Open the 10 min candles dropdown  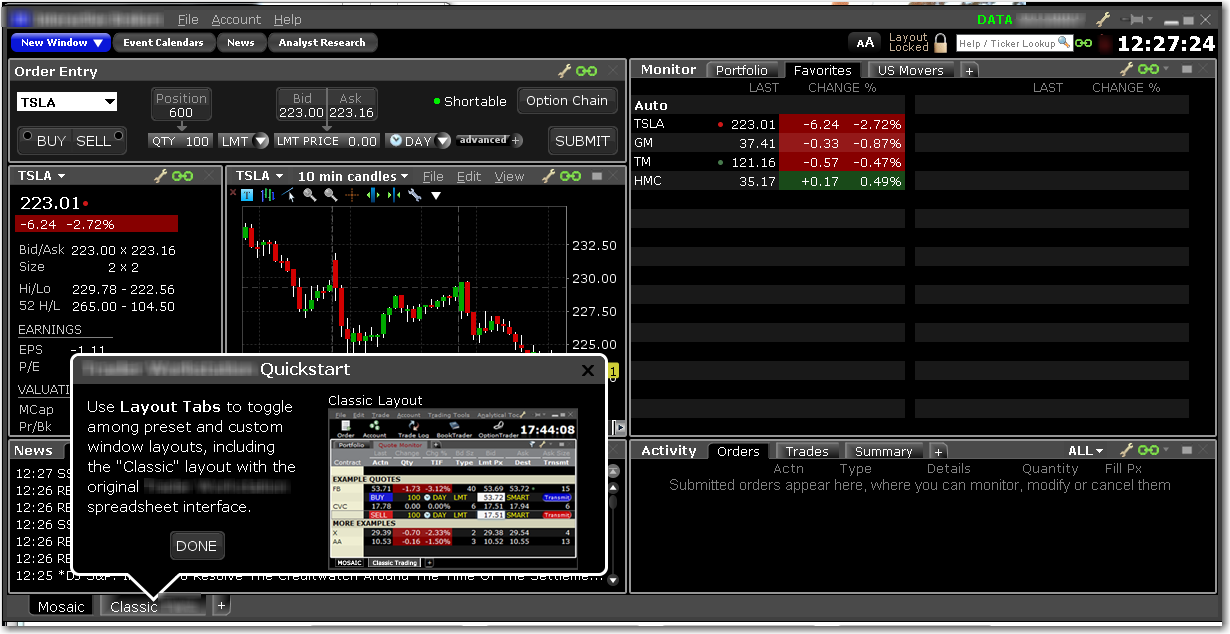pos(353,176)
